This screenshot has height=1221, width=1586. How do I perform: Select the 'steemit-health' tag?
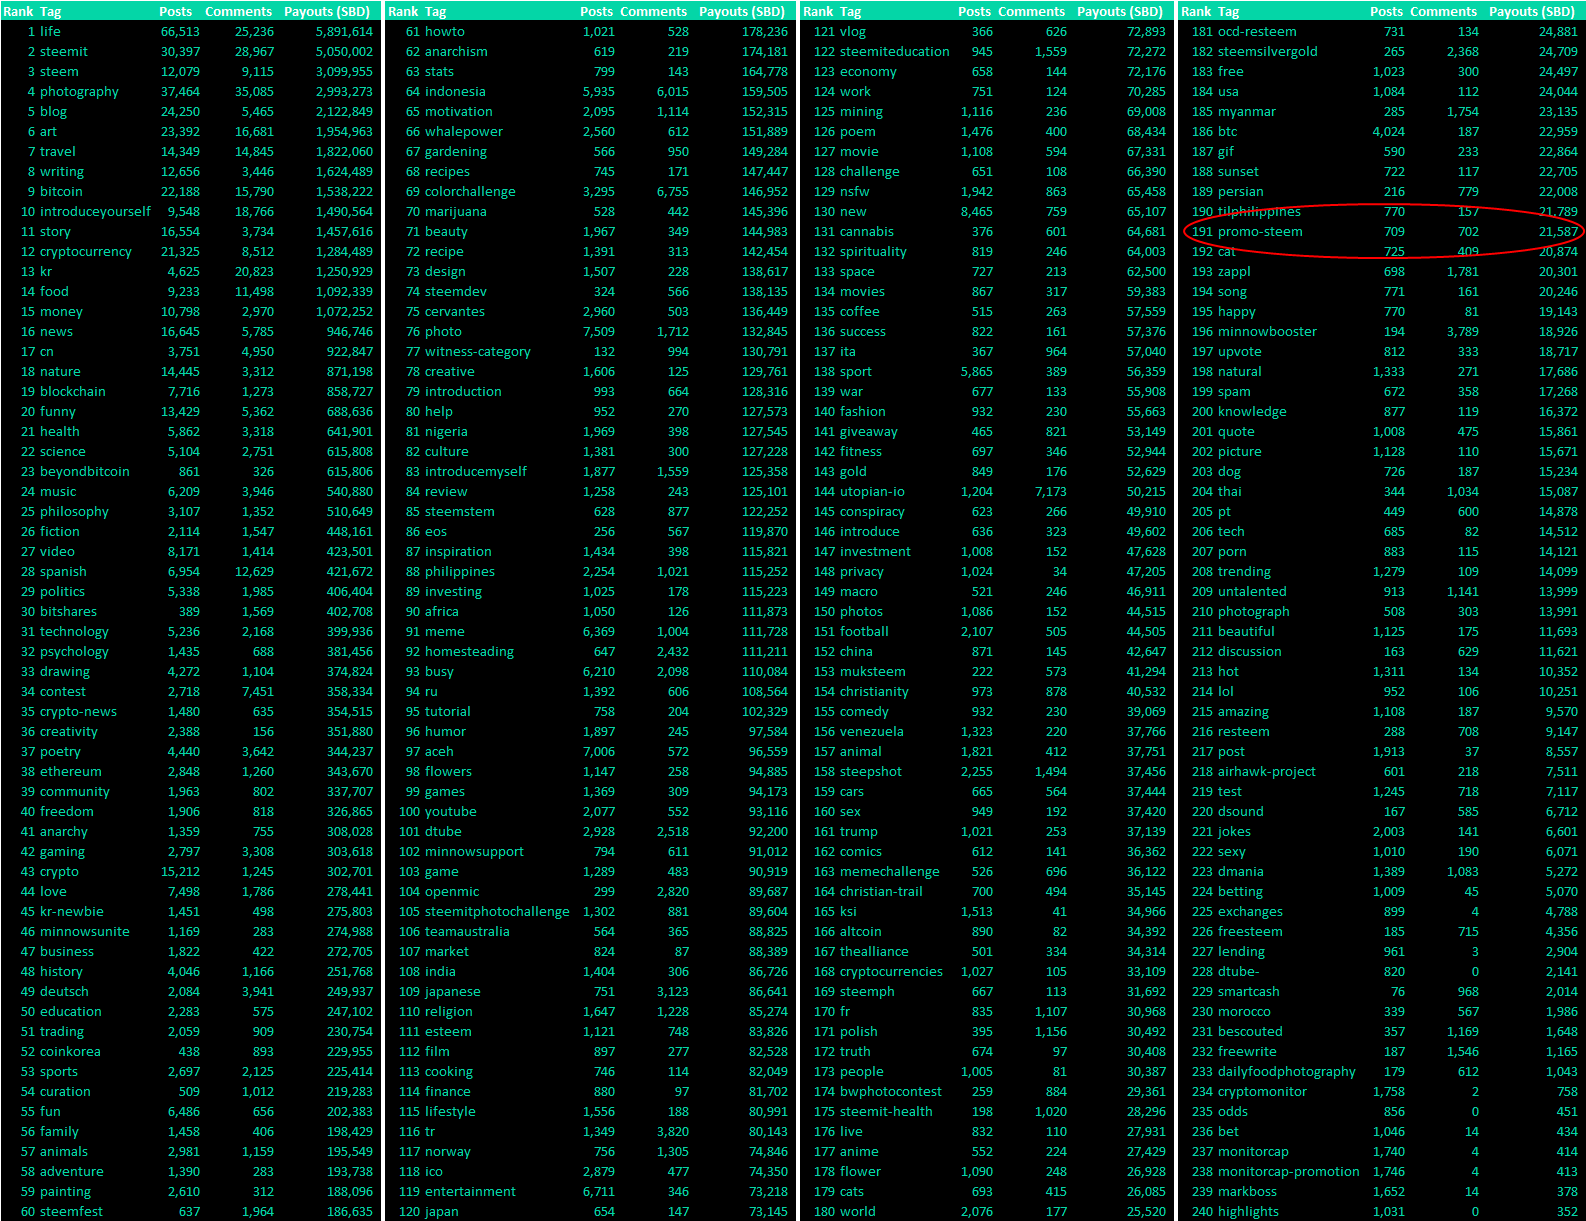pos(886,1111)
